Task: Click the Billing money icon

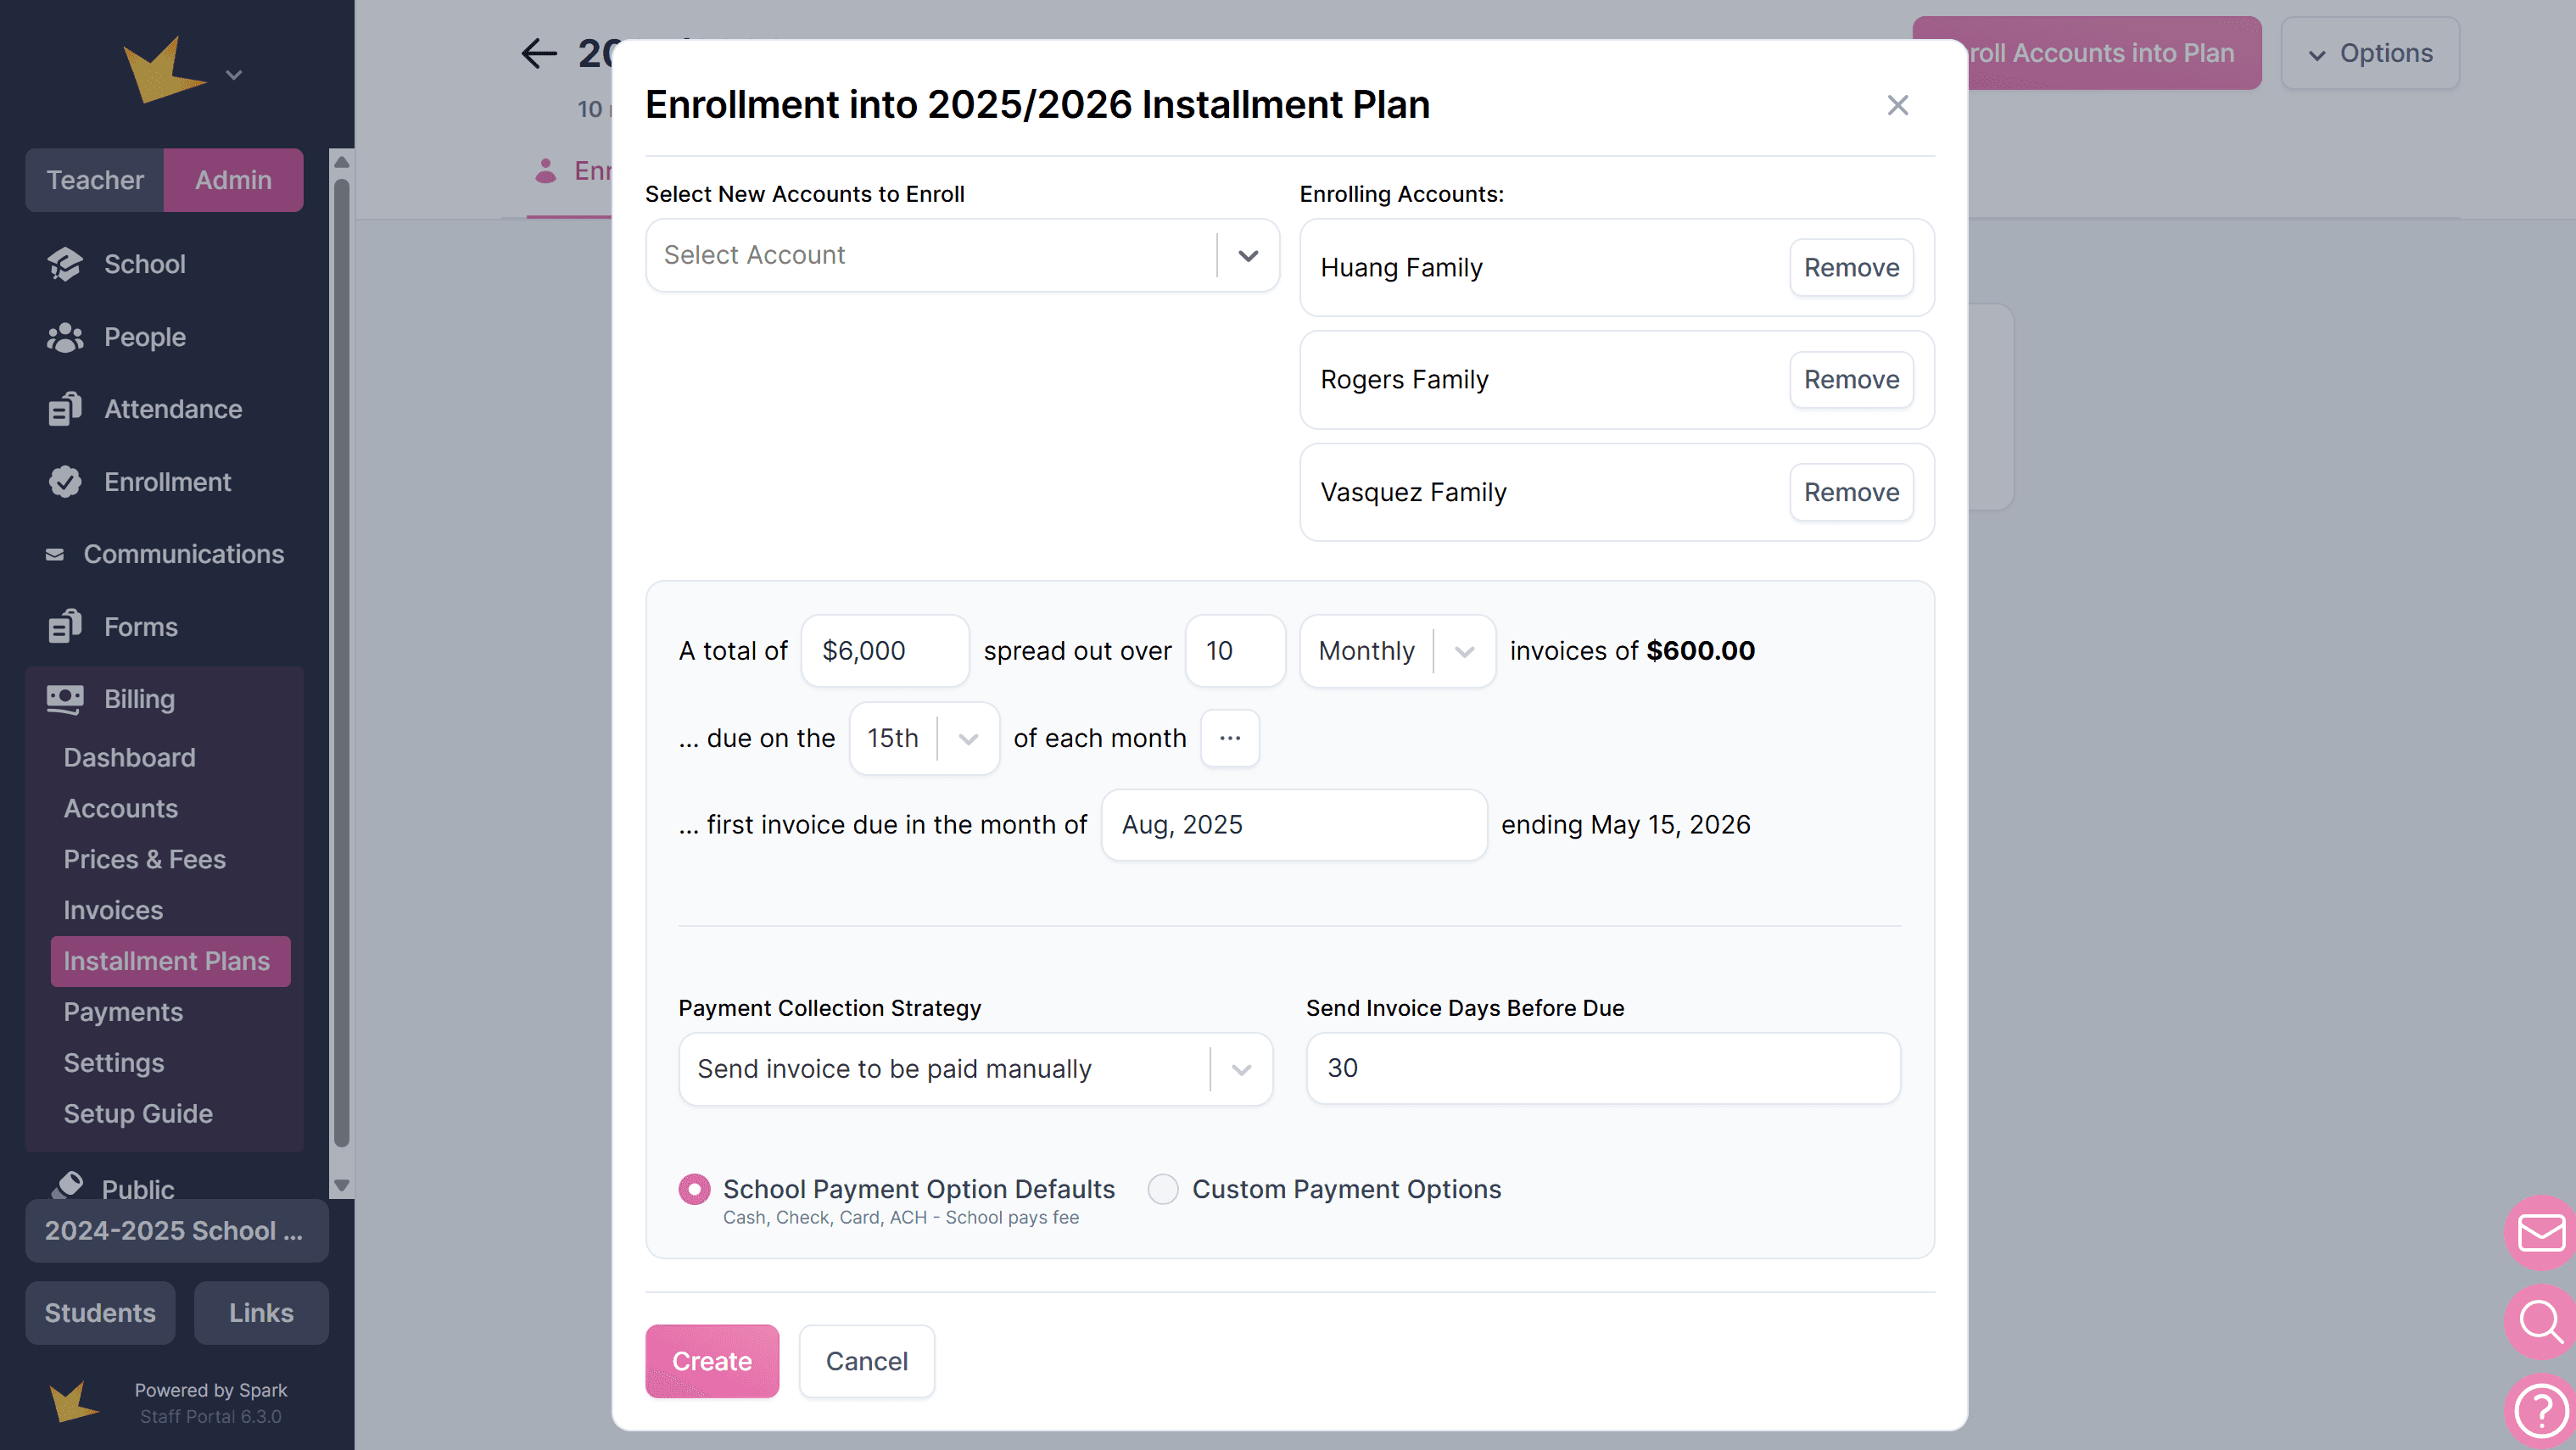Action: (65, 699)
